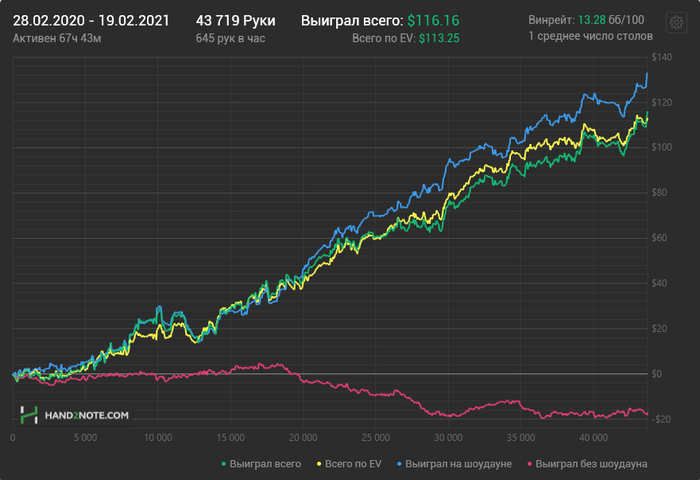Viewport: 700px width, 480px height.
Task: Click the EV total value $113.25
Action: (x=439, y=38)
